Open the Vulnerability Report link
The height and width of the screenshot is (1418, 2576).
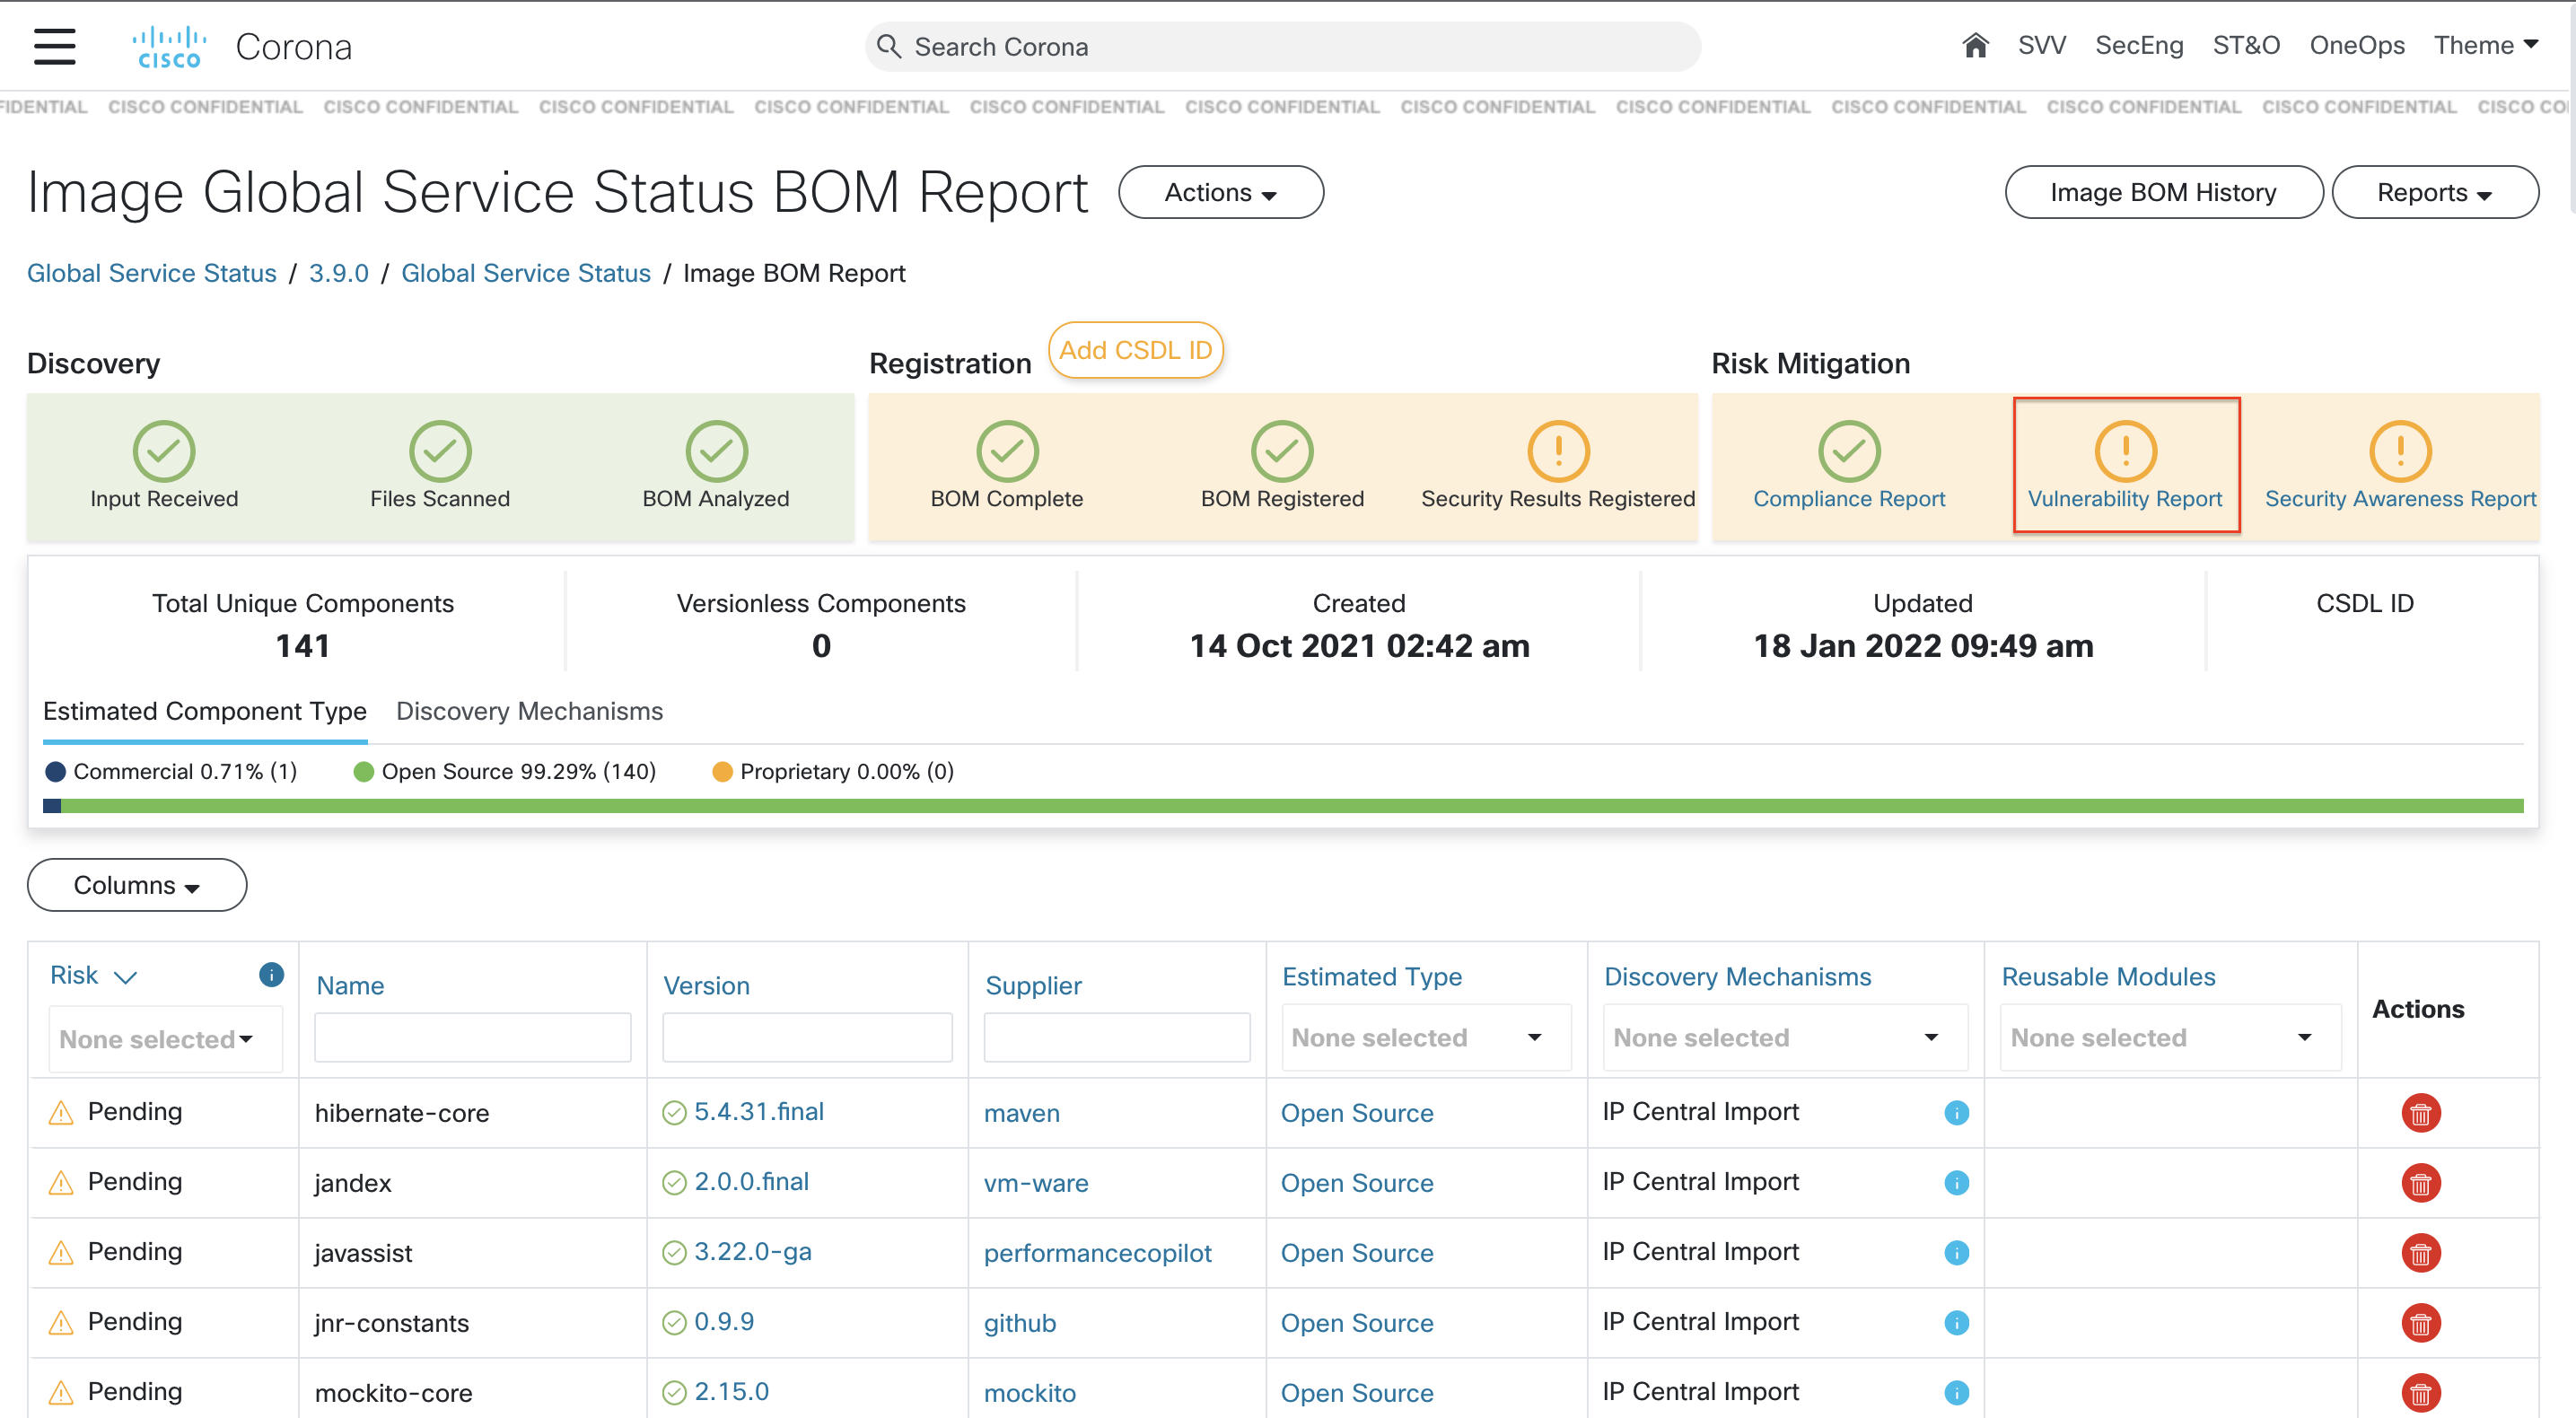pyautogui.click(x=2125, y=498)
